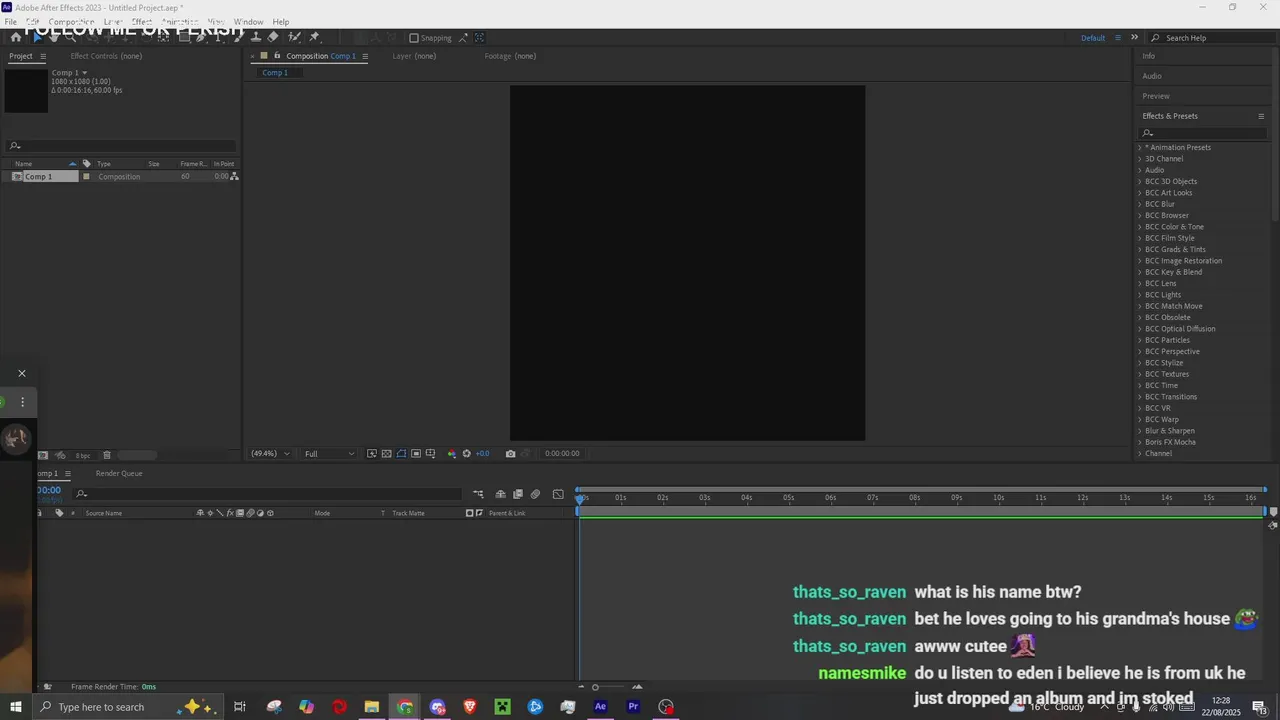Open the Effects & Presets panel menu
The image size is (1280, 720).
[x=1261, y=116]
